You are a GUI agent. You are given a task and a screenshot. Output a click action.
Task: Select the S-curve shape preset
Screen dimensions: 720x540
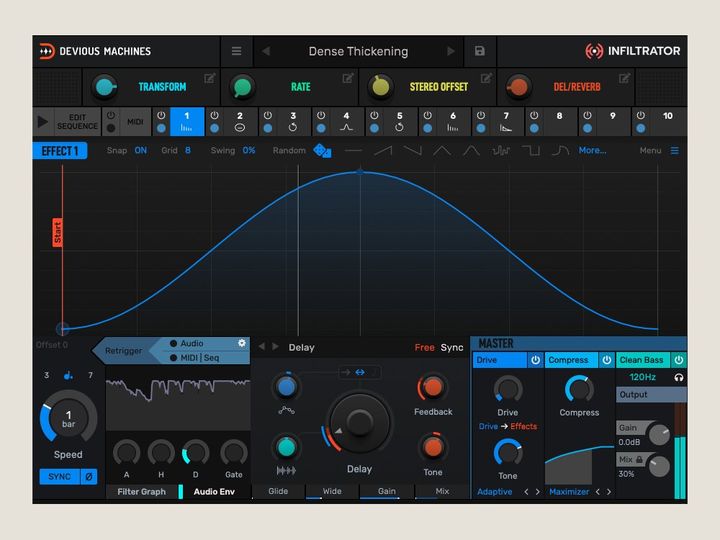pos(560,151)
